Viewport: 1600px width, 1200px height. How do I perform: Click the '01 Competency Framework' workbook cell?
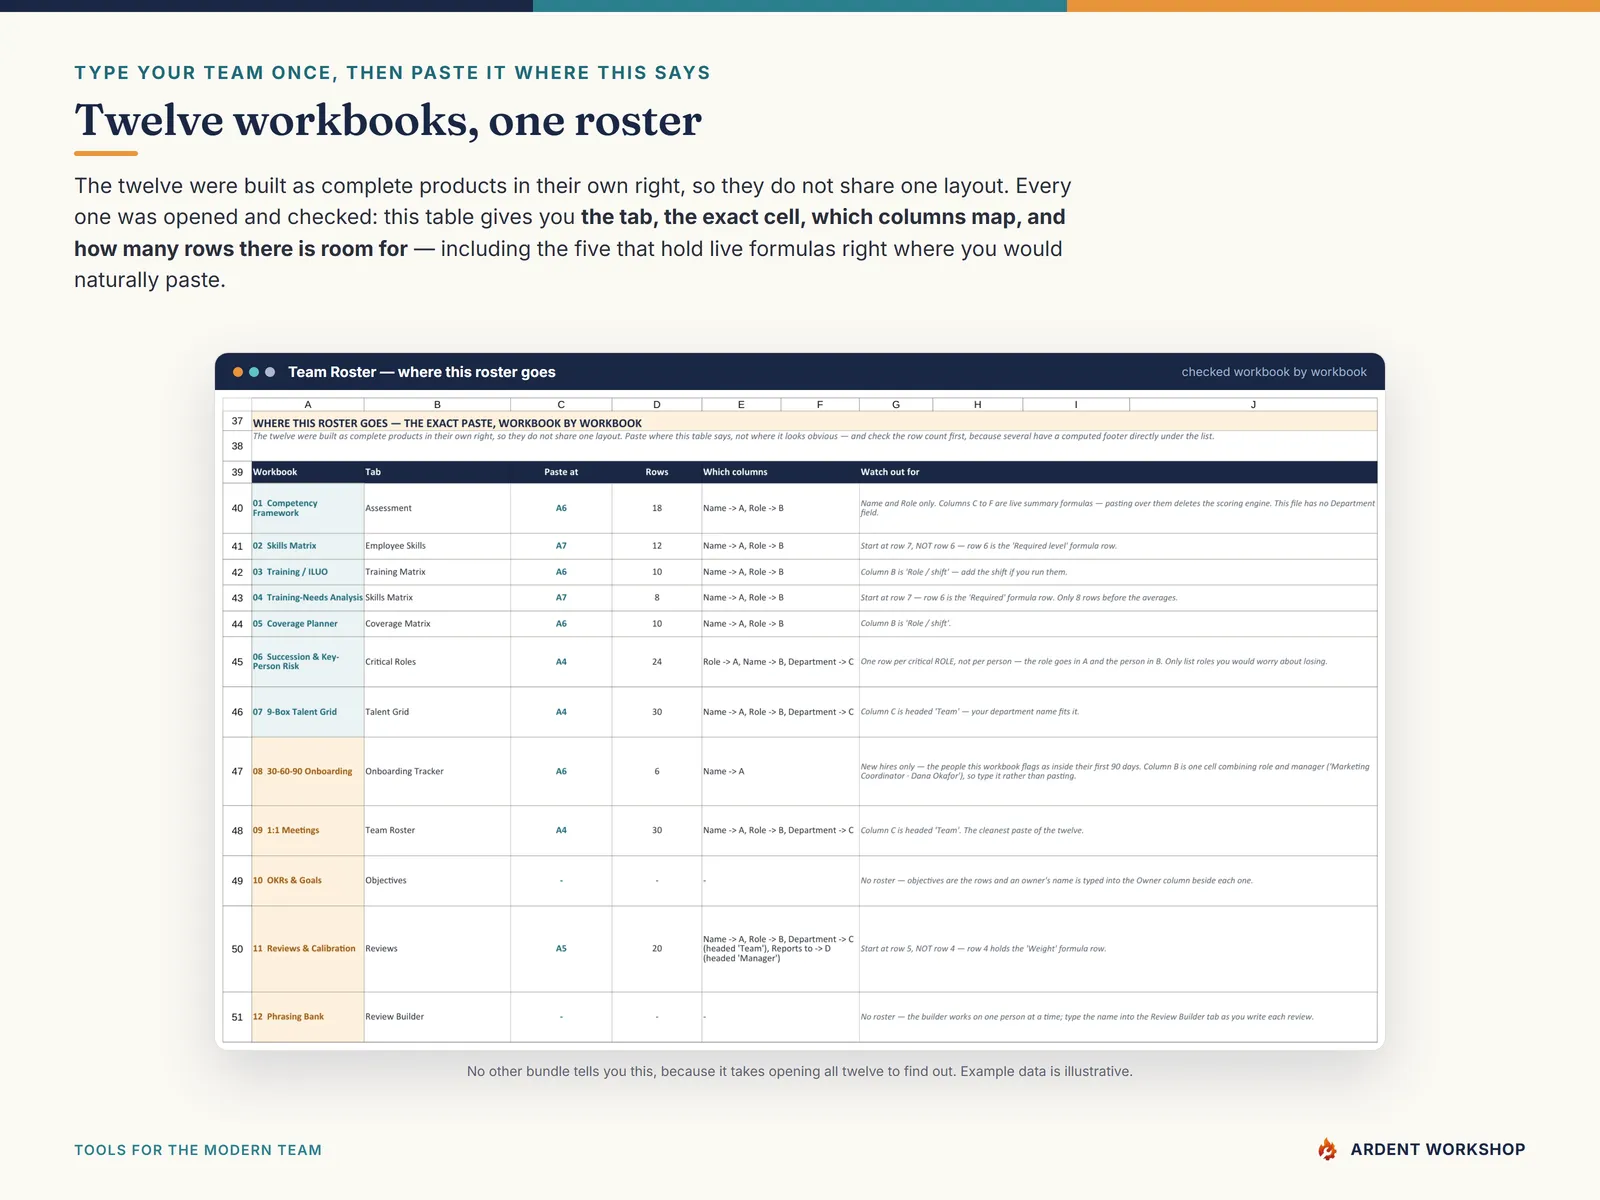tap(308, 508)
